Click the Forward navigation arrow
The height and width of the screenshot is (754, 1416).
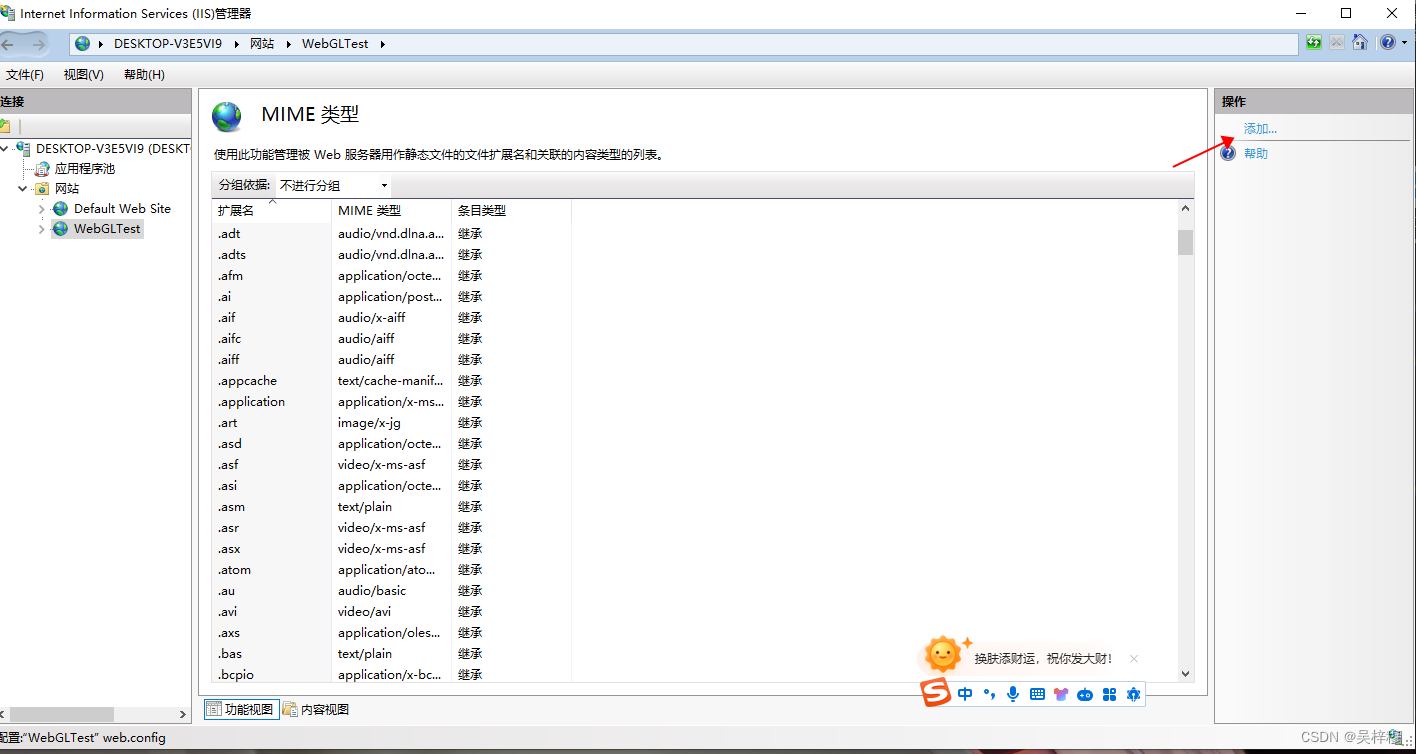coord(38,44)
